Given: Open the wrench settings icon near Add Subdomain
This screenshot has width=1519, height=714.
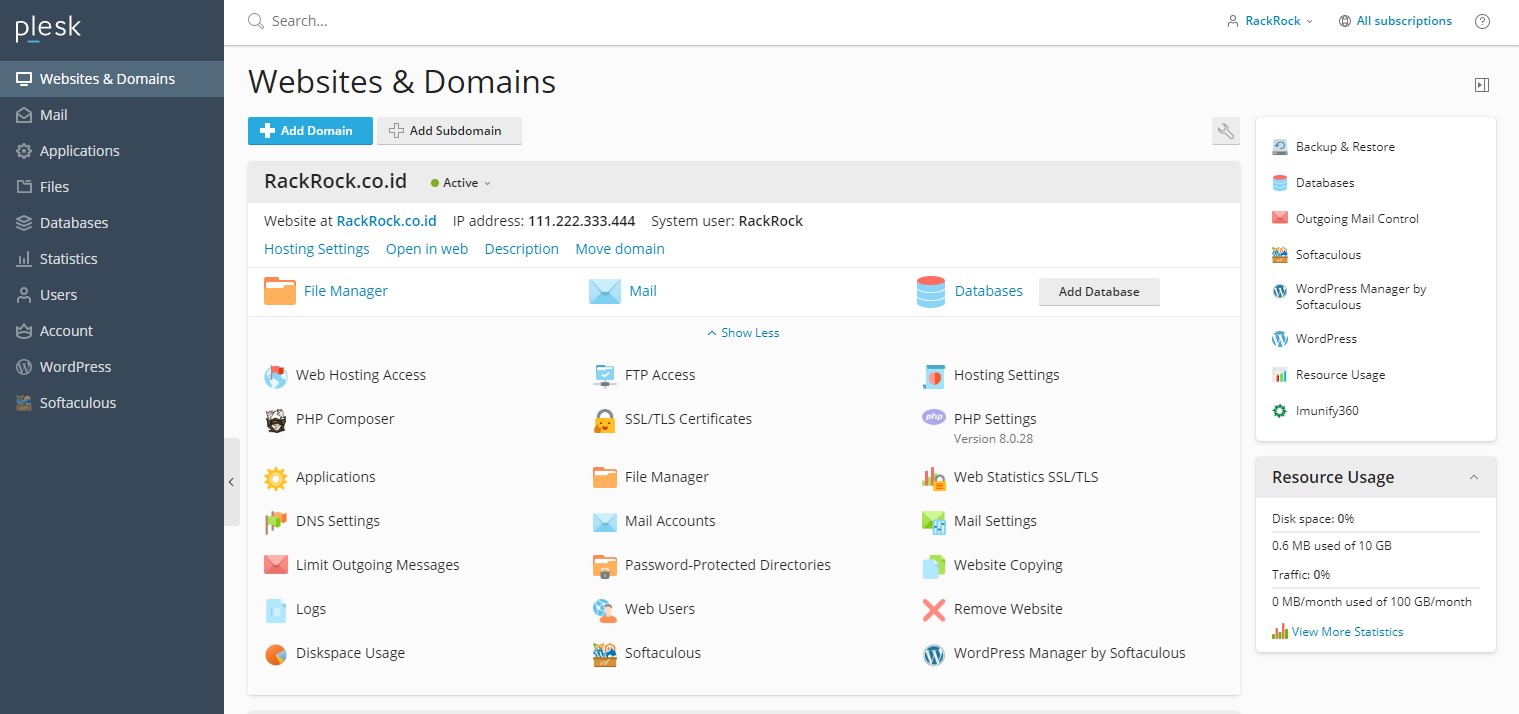Looking at the screenshot, I should point(1226,131).
